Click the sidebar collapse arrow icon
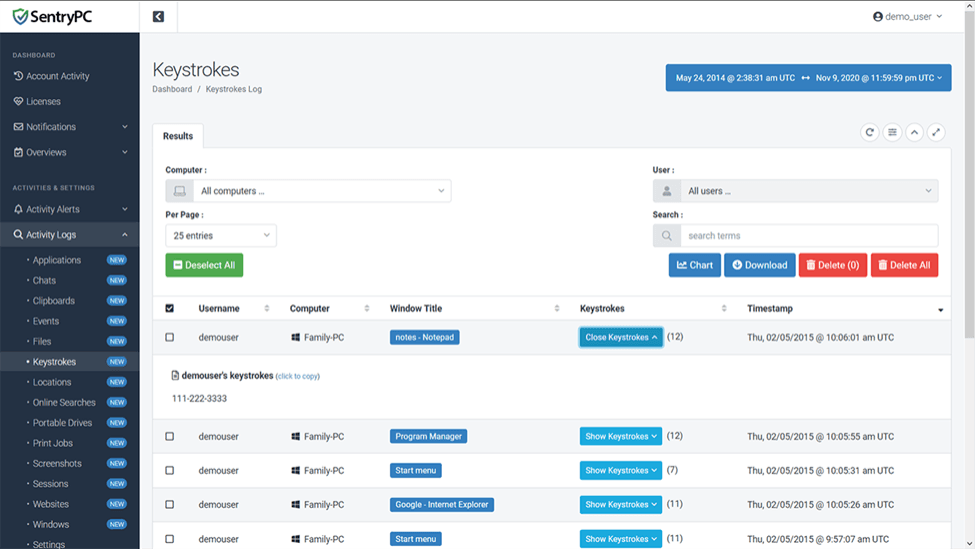The height and width of the screenshot is (550, 979). (x=158, y=17)
